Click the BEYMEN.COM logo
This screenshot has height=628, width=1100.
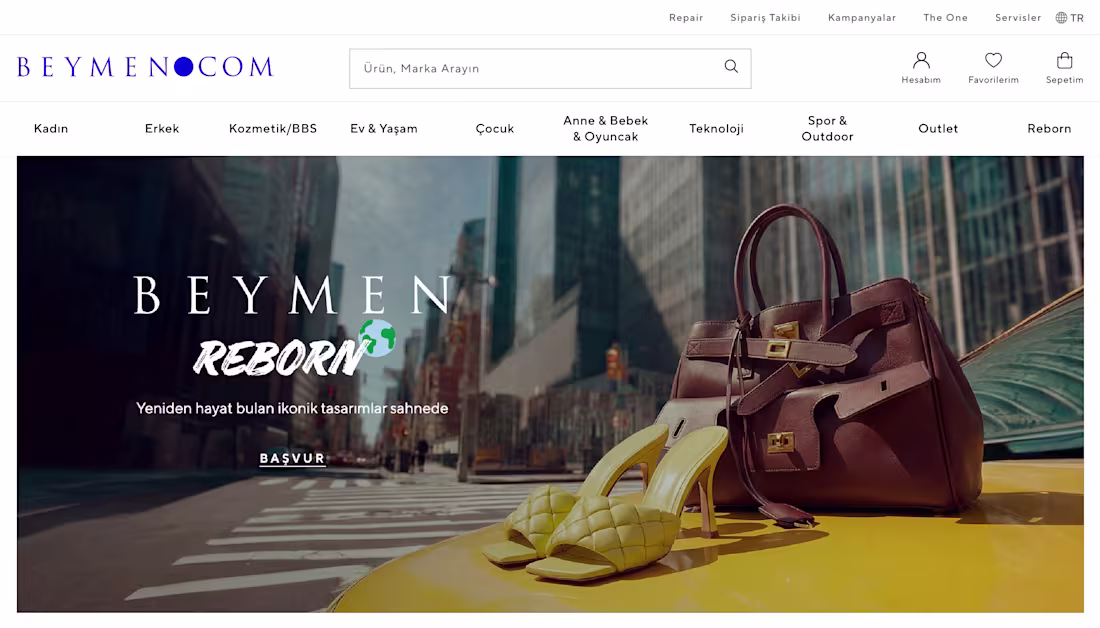pyautogui.click(x=146, y=67)
